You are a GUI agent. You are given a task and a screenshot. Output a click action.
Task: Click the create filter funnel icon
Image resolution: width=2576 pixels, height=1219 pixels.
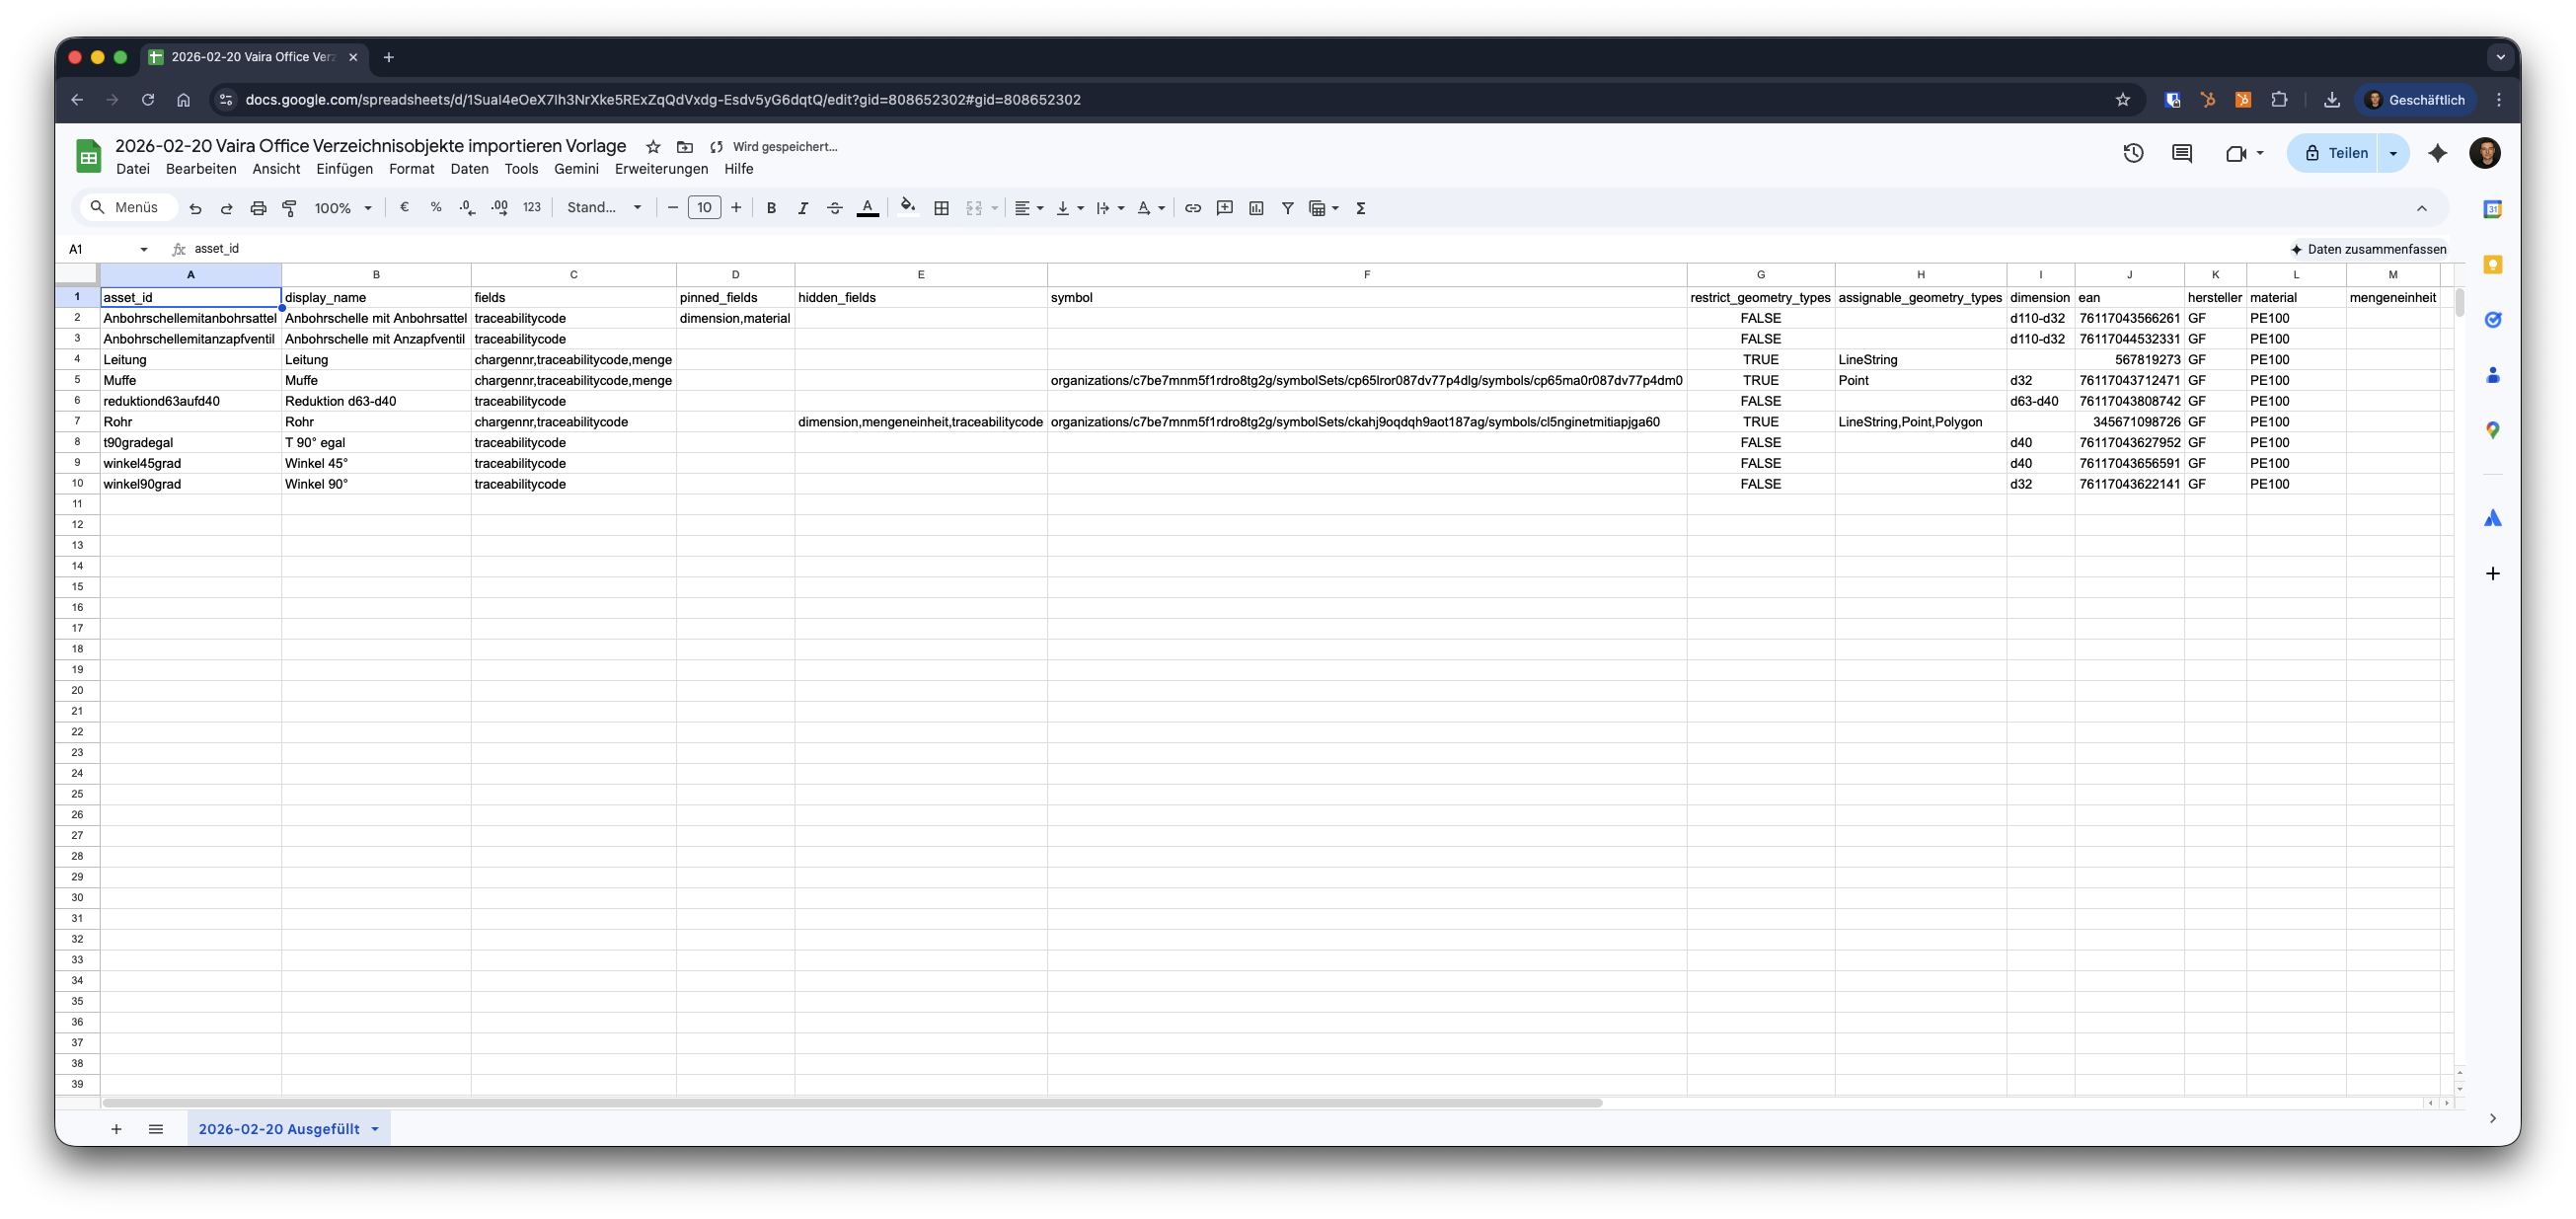1288,208
